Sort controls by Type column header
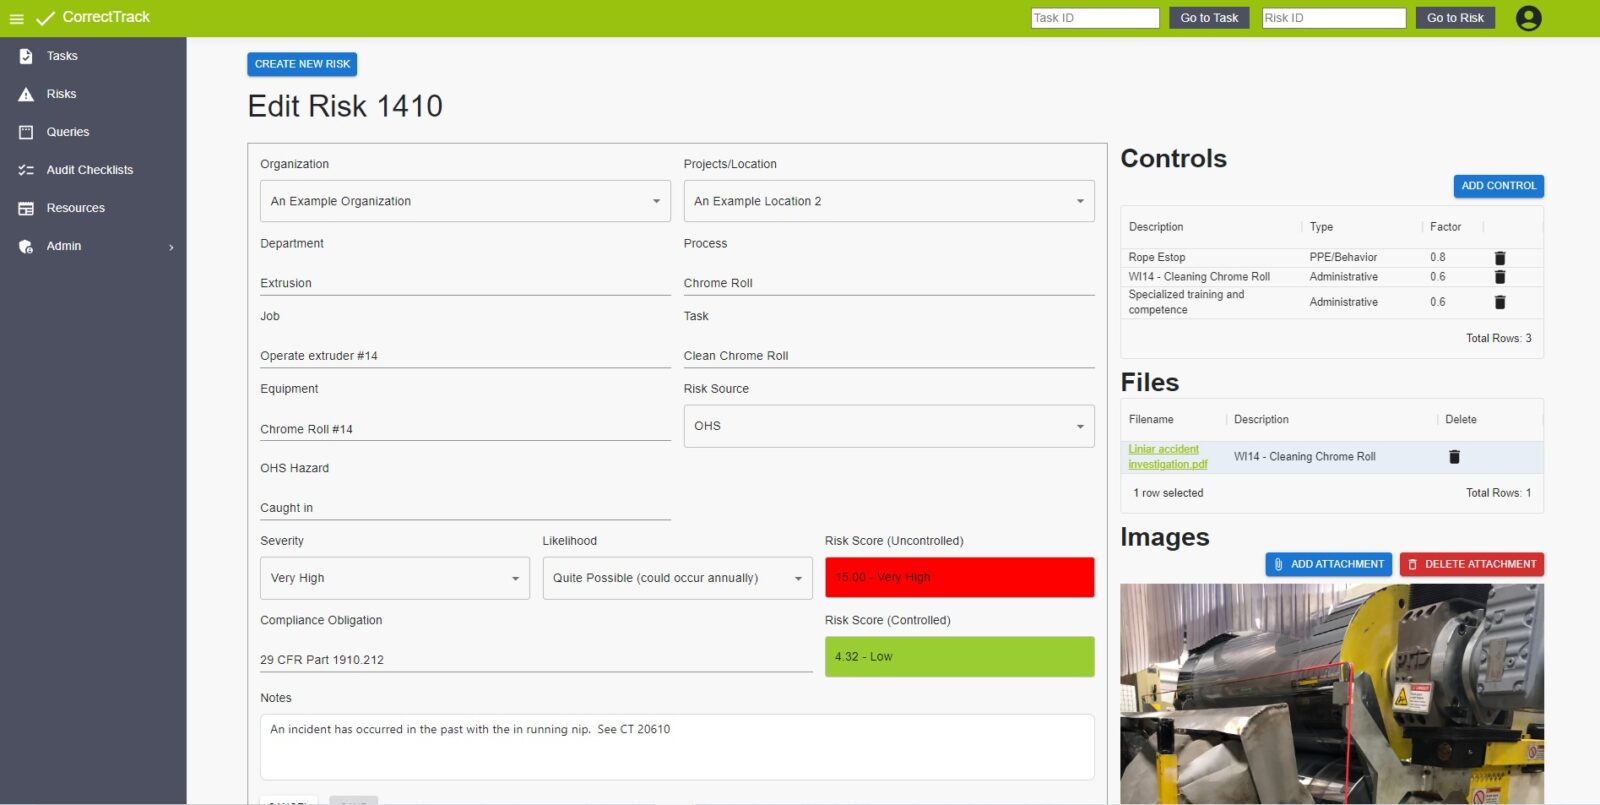The image size is (1600, 805). point(1321,227)
